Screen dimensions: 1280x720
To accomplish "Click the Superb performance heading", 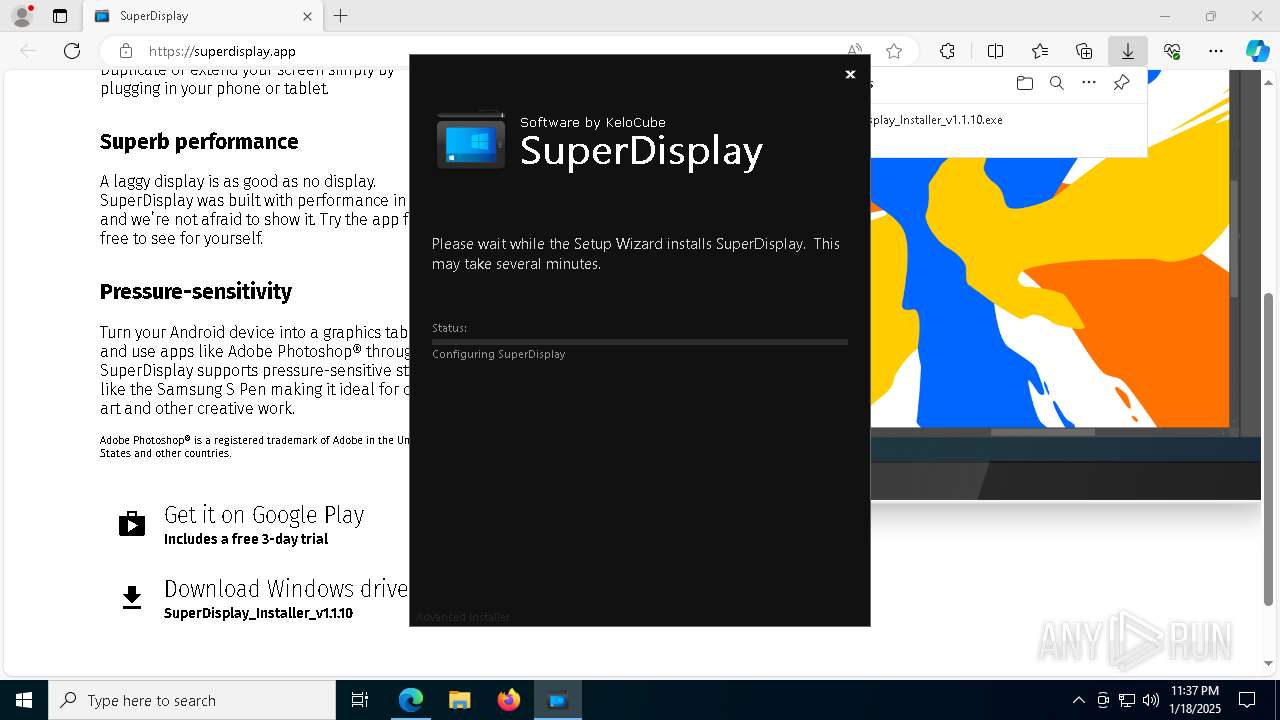I will (x=199, y=142).
